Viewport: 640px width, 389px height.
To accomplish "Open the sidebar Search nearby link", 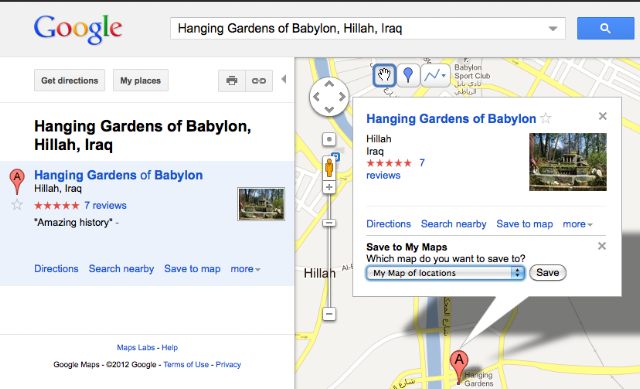I will point(121,269).
